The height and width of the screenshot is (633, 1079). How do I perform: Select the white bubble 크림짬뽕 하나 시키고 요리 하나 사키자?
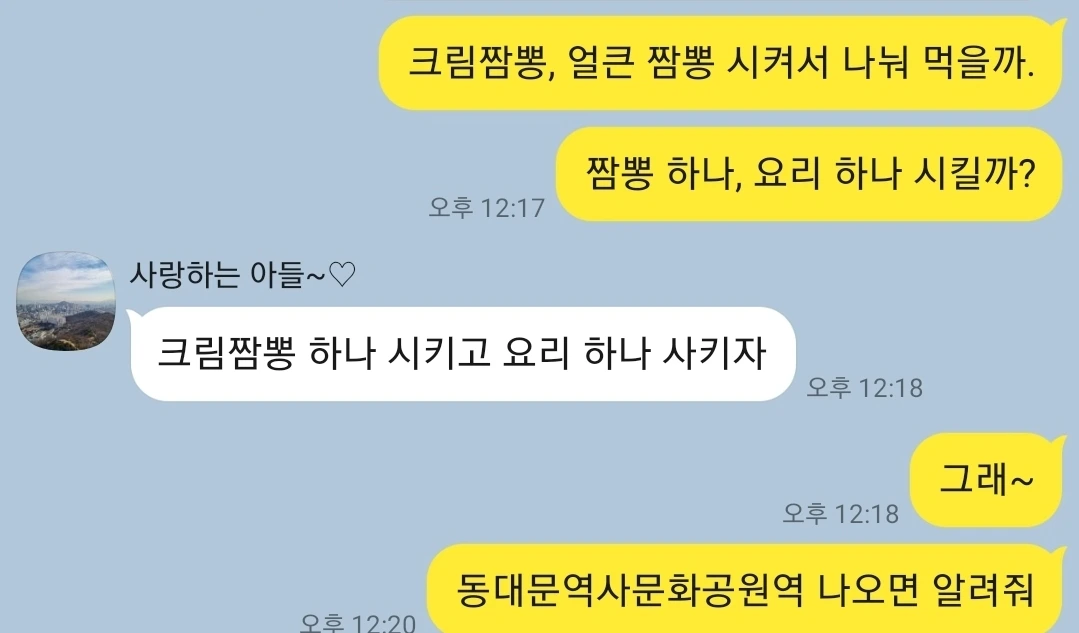click(462, 354)
